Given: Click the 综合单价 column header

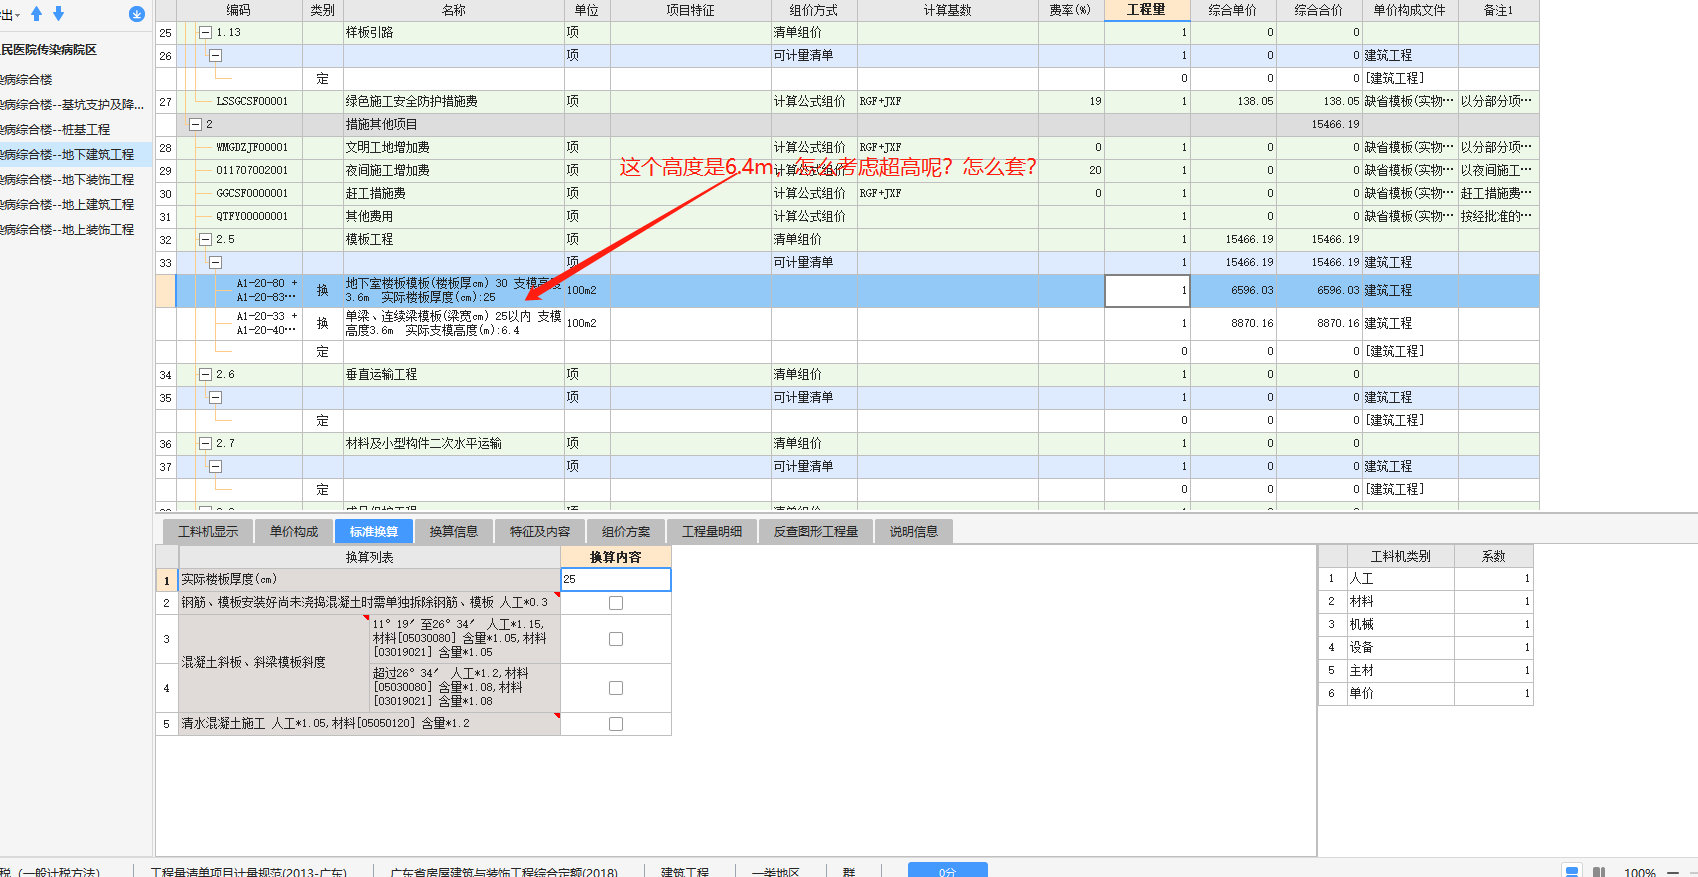Looking at the screenshot, I should coord(1233,10).
